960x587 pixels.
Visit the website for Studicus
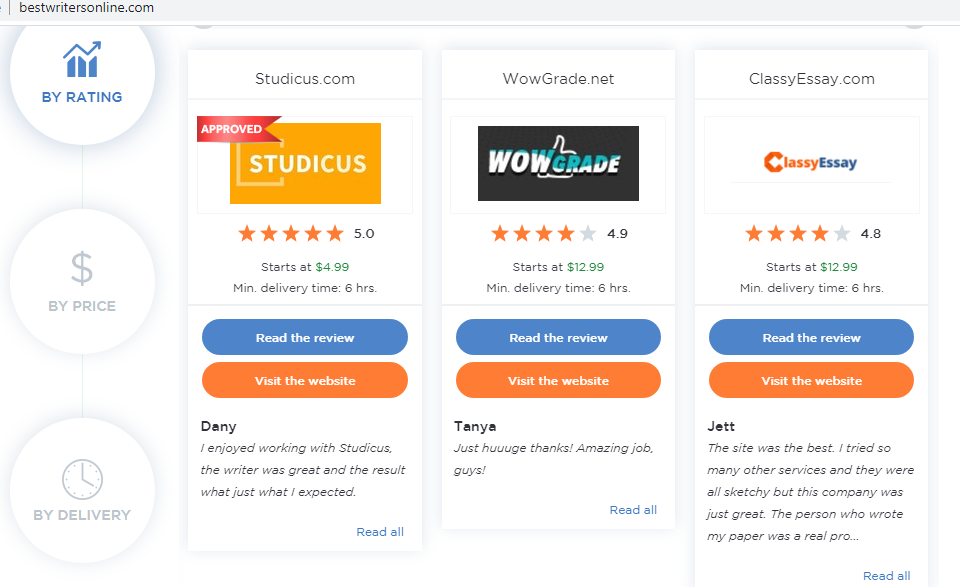305,381
